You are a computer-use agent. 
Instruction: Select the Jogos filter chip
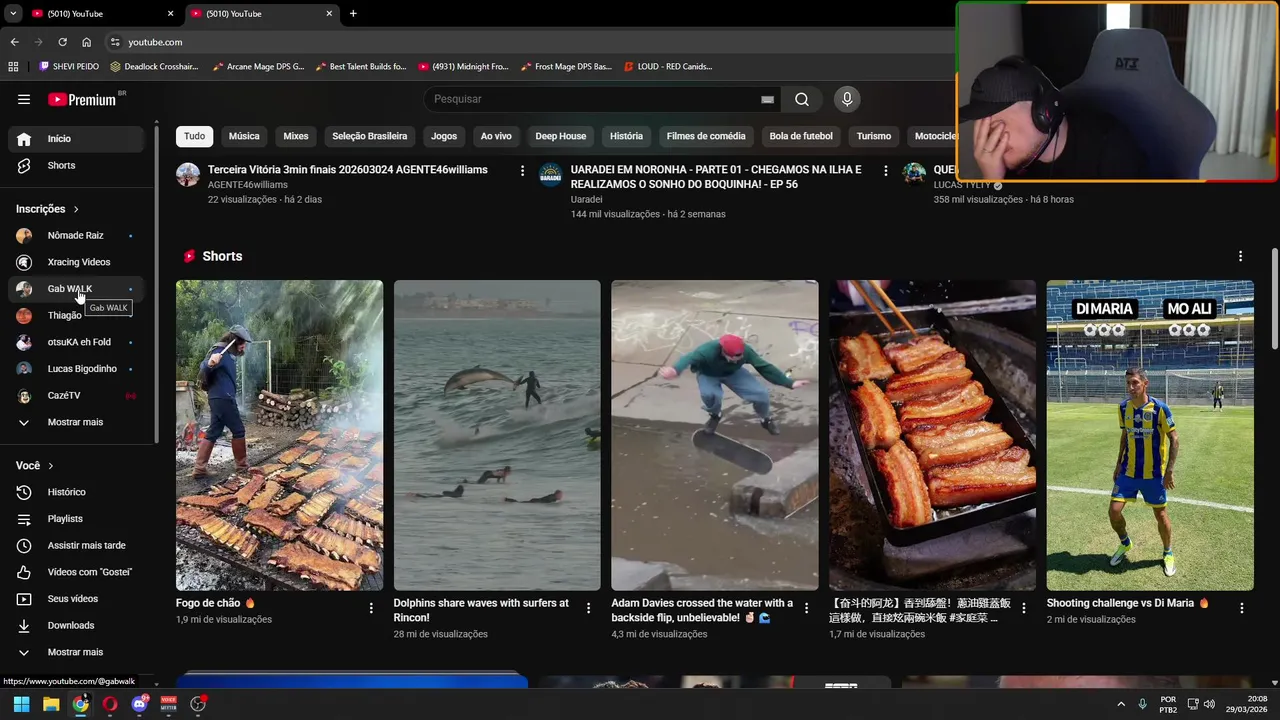click(444, 136)
